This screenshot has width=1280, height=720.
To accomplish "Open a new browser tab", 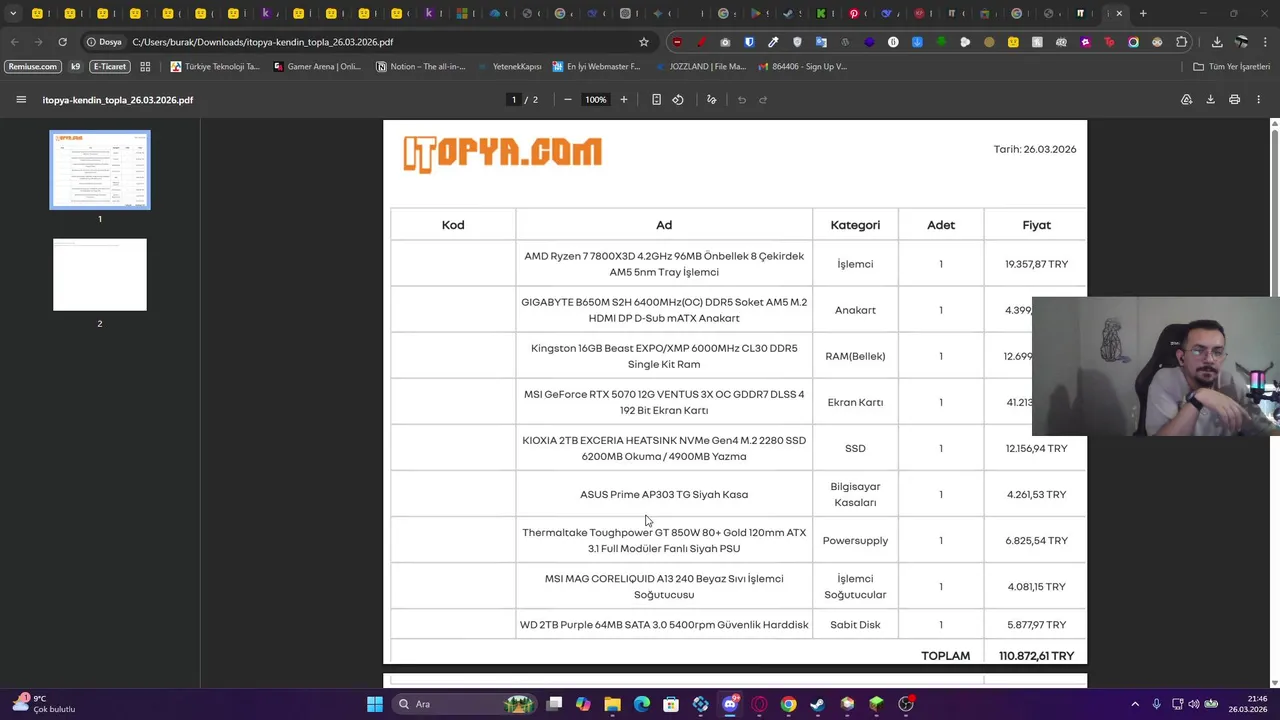I will [x=1143, y=14].
